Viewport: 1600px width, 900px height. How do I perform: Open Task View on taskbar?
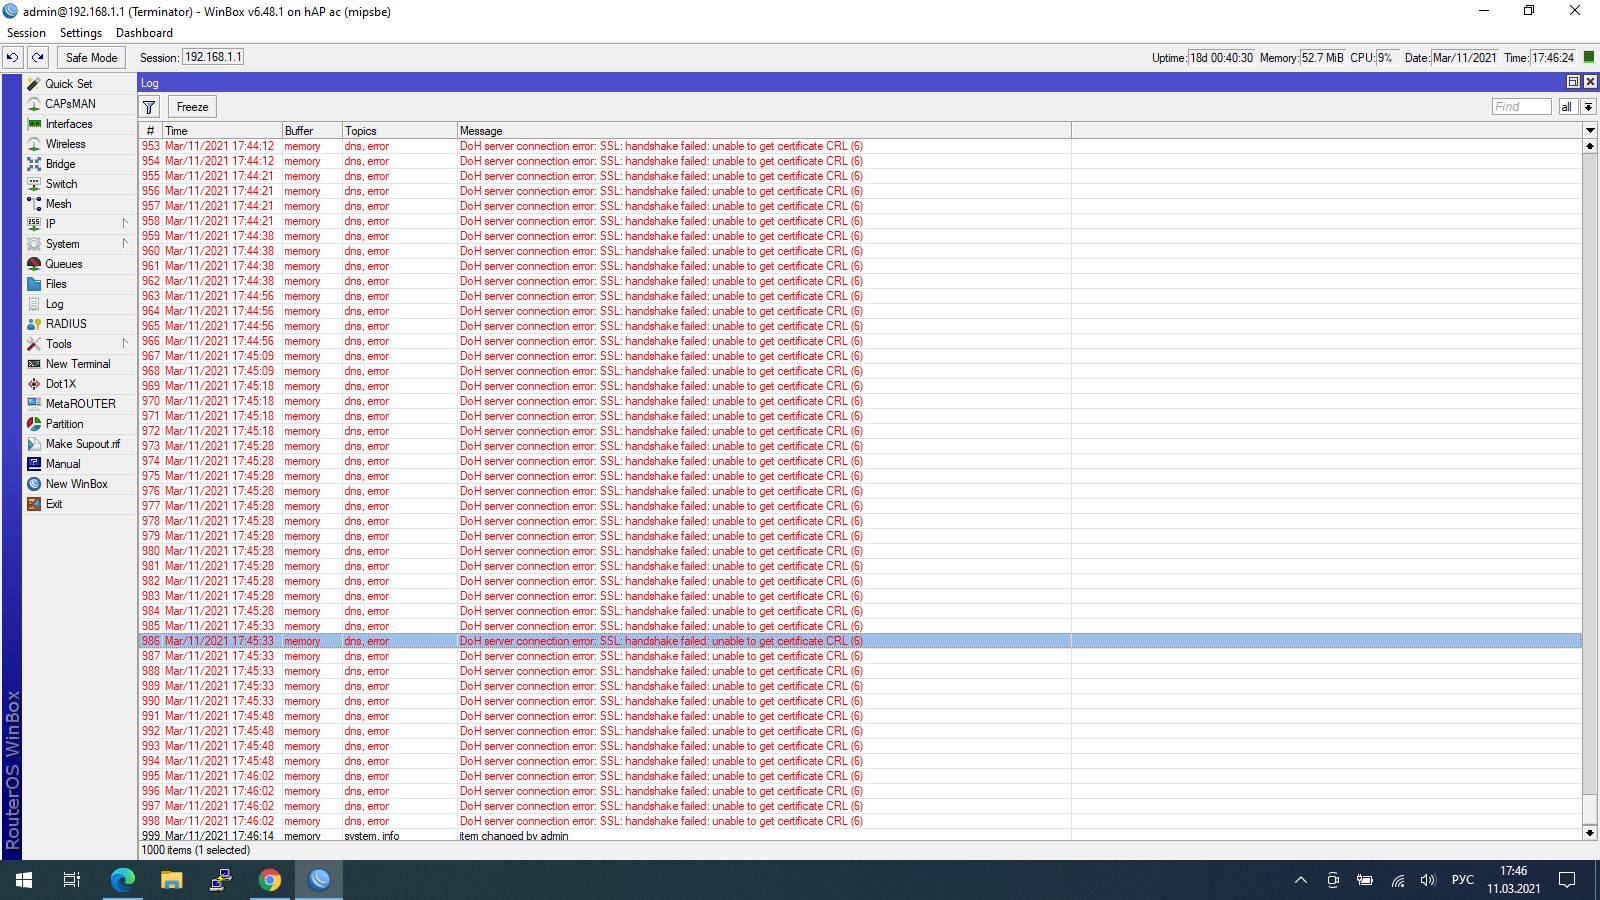pos(72,880)
